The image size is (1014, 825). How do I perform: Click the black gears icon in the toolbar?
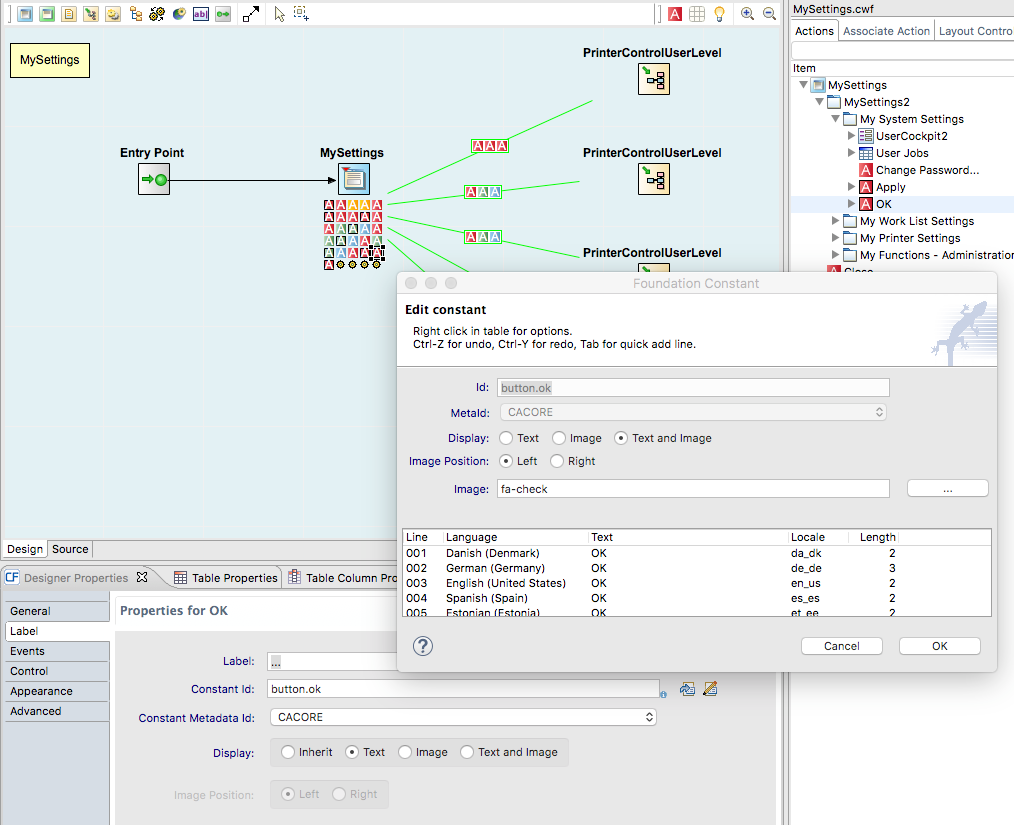tap(157, 14)
